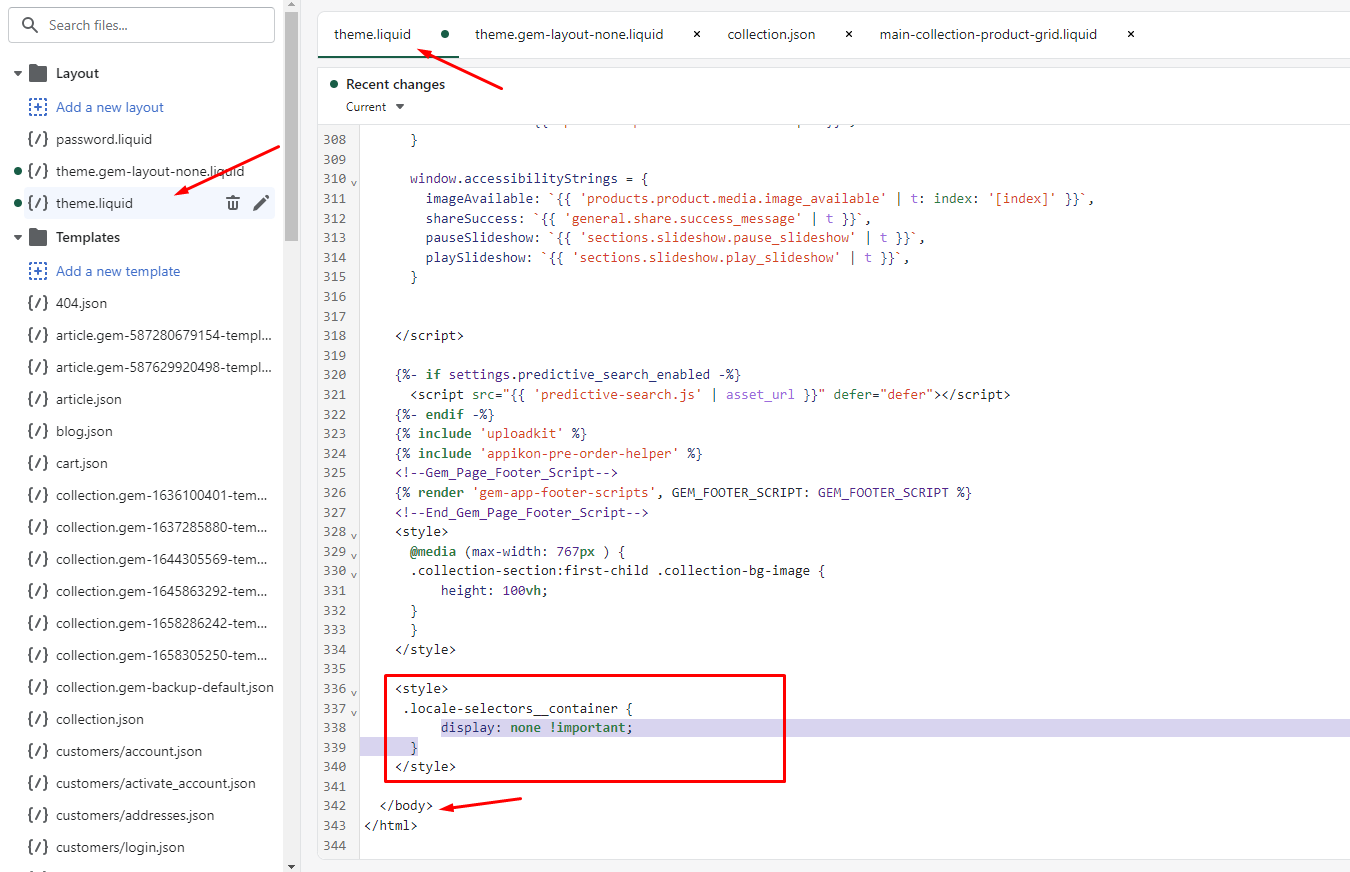
Task: Click the Templates folder icon
Action: pos(38,237)
